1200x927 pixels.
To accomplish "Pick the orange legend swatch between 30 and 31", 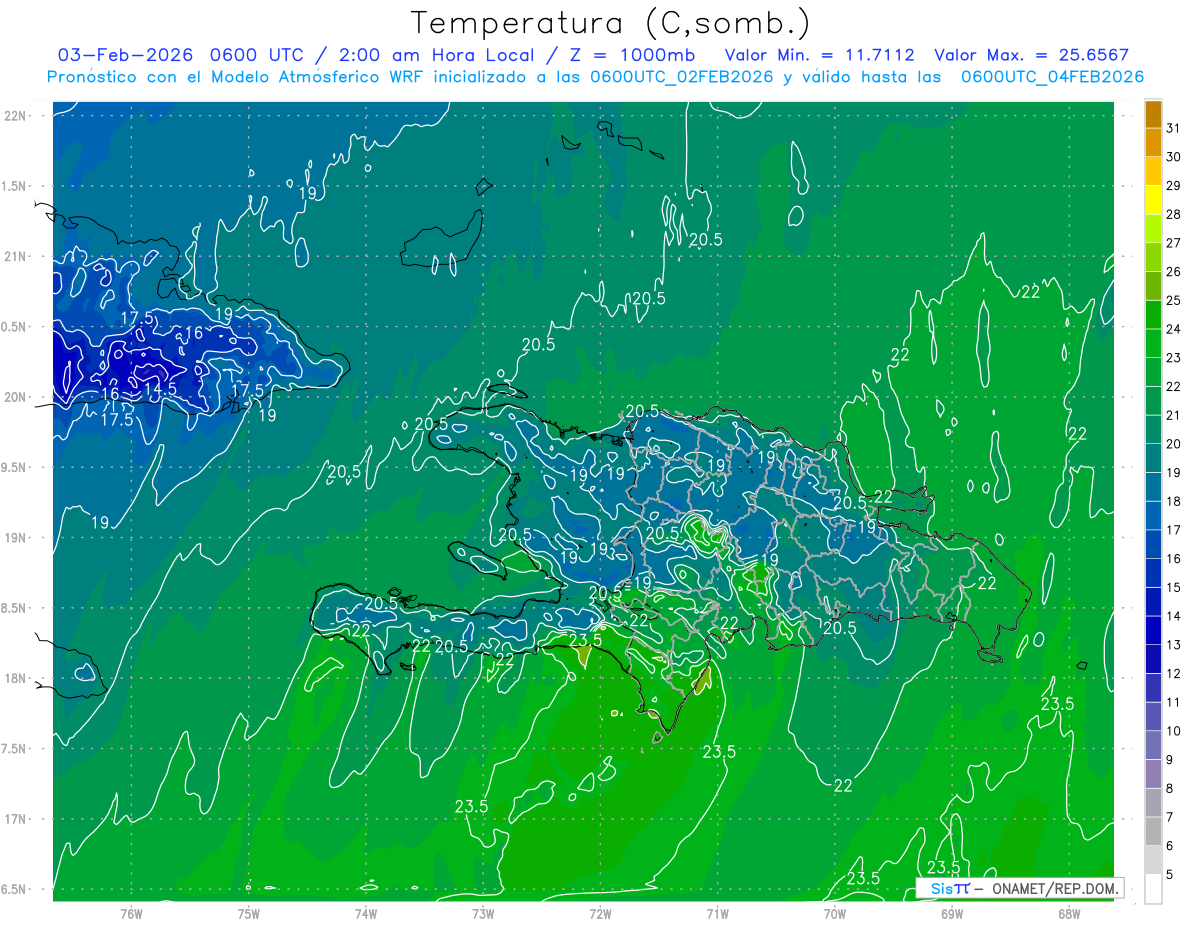I will pyautogui.click(x=1153, y=142).
